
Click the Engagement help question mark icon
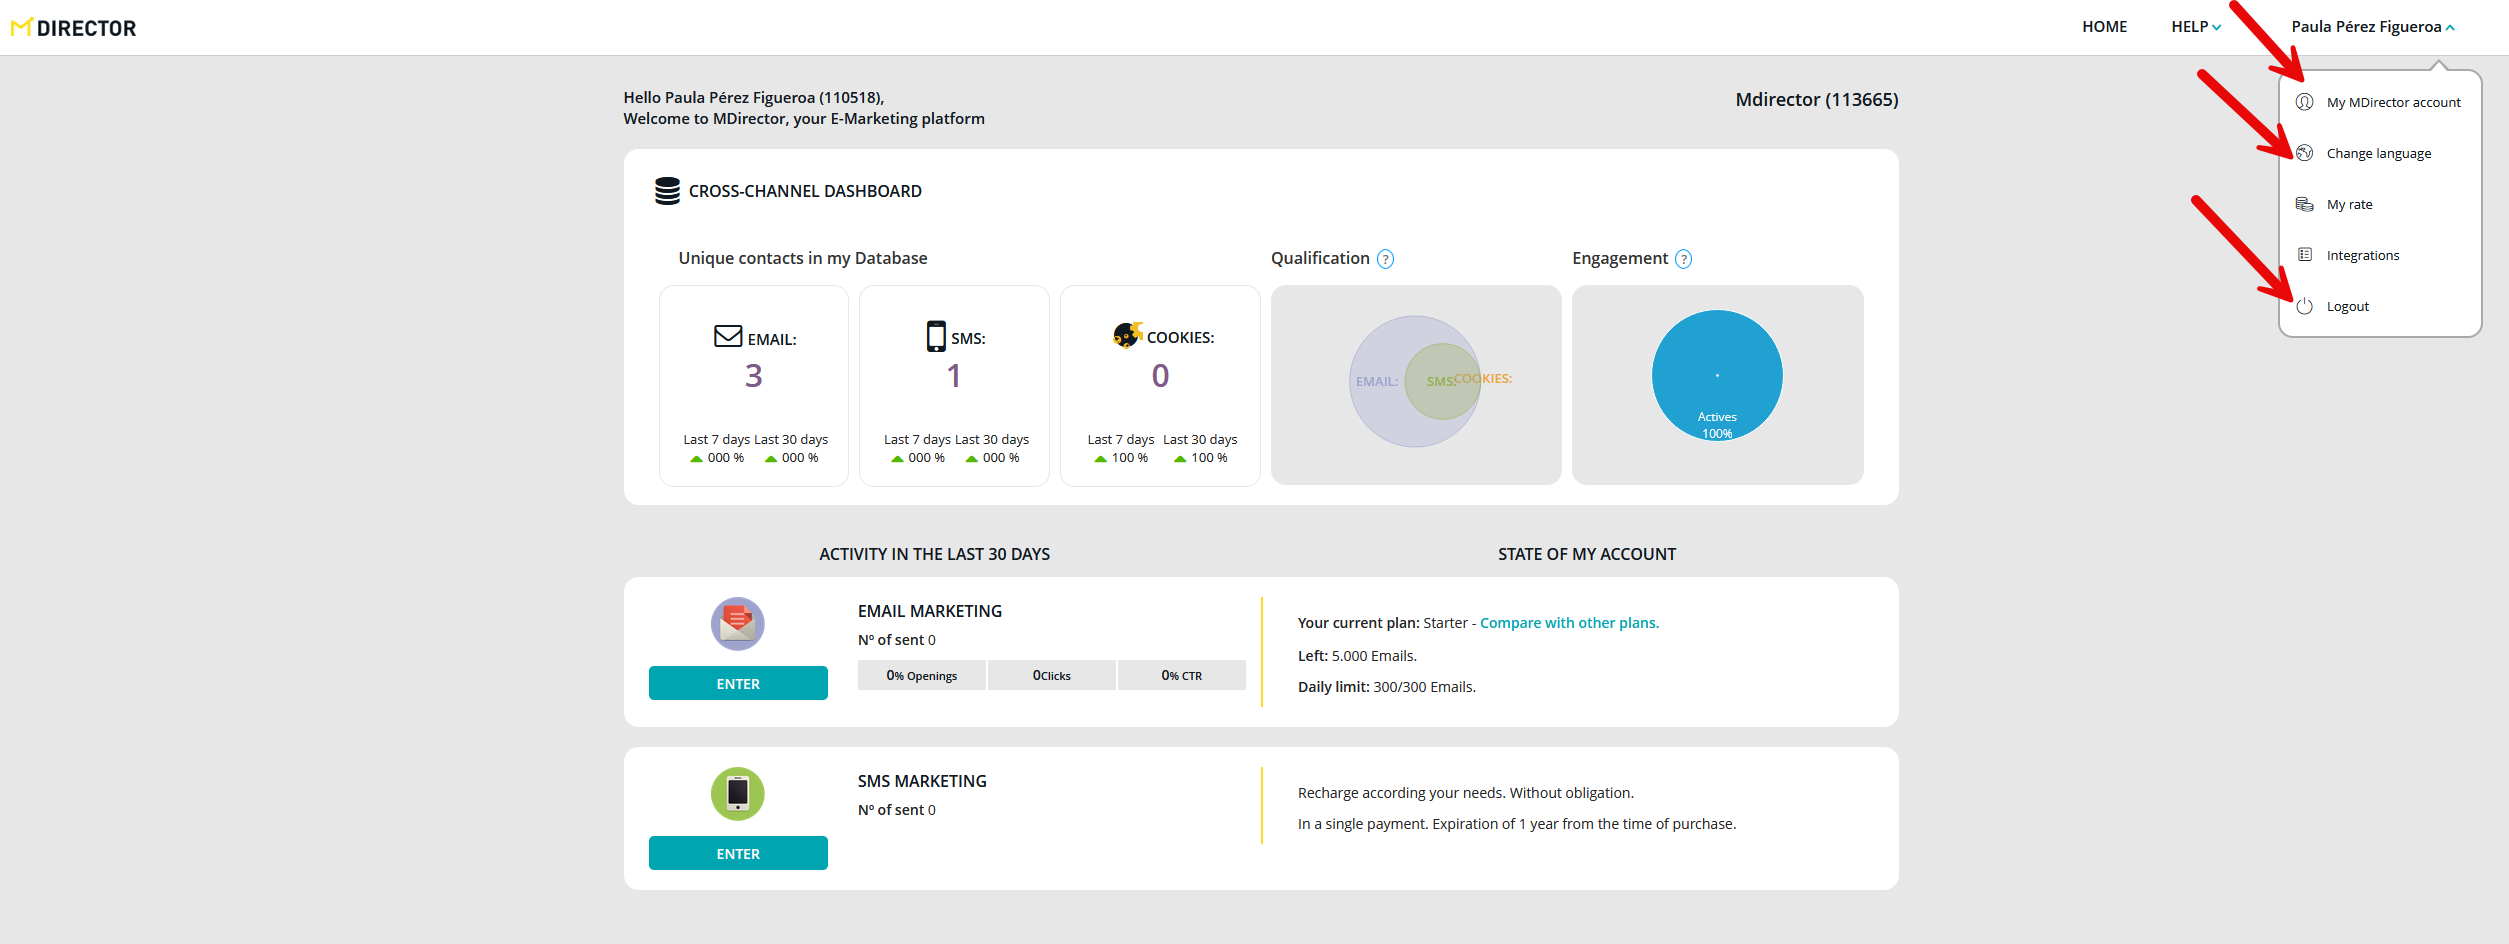[1683, 259]
